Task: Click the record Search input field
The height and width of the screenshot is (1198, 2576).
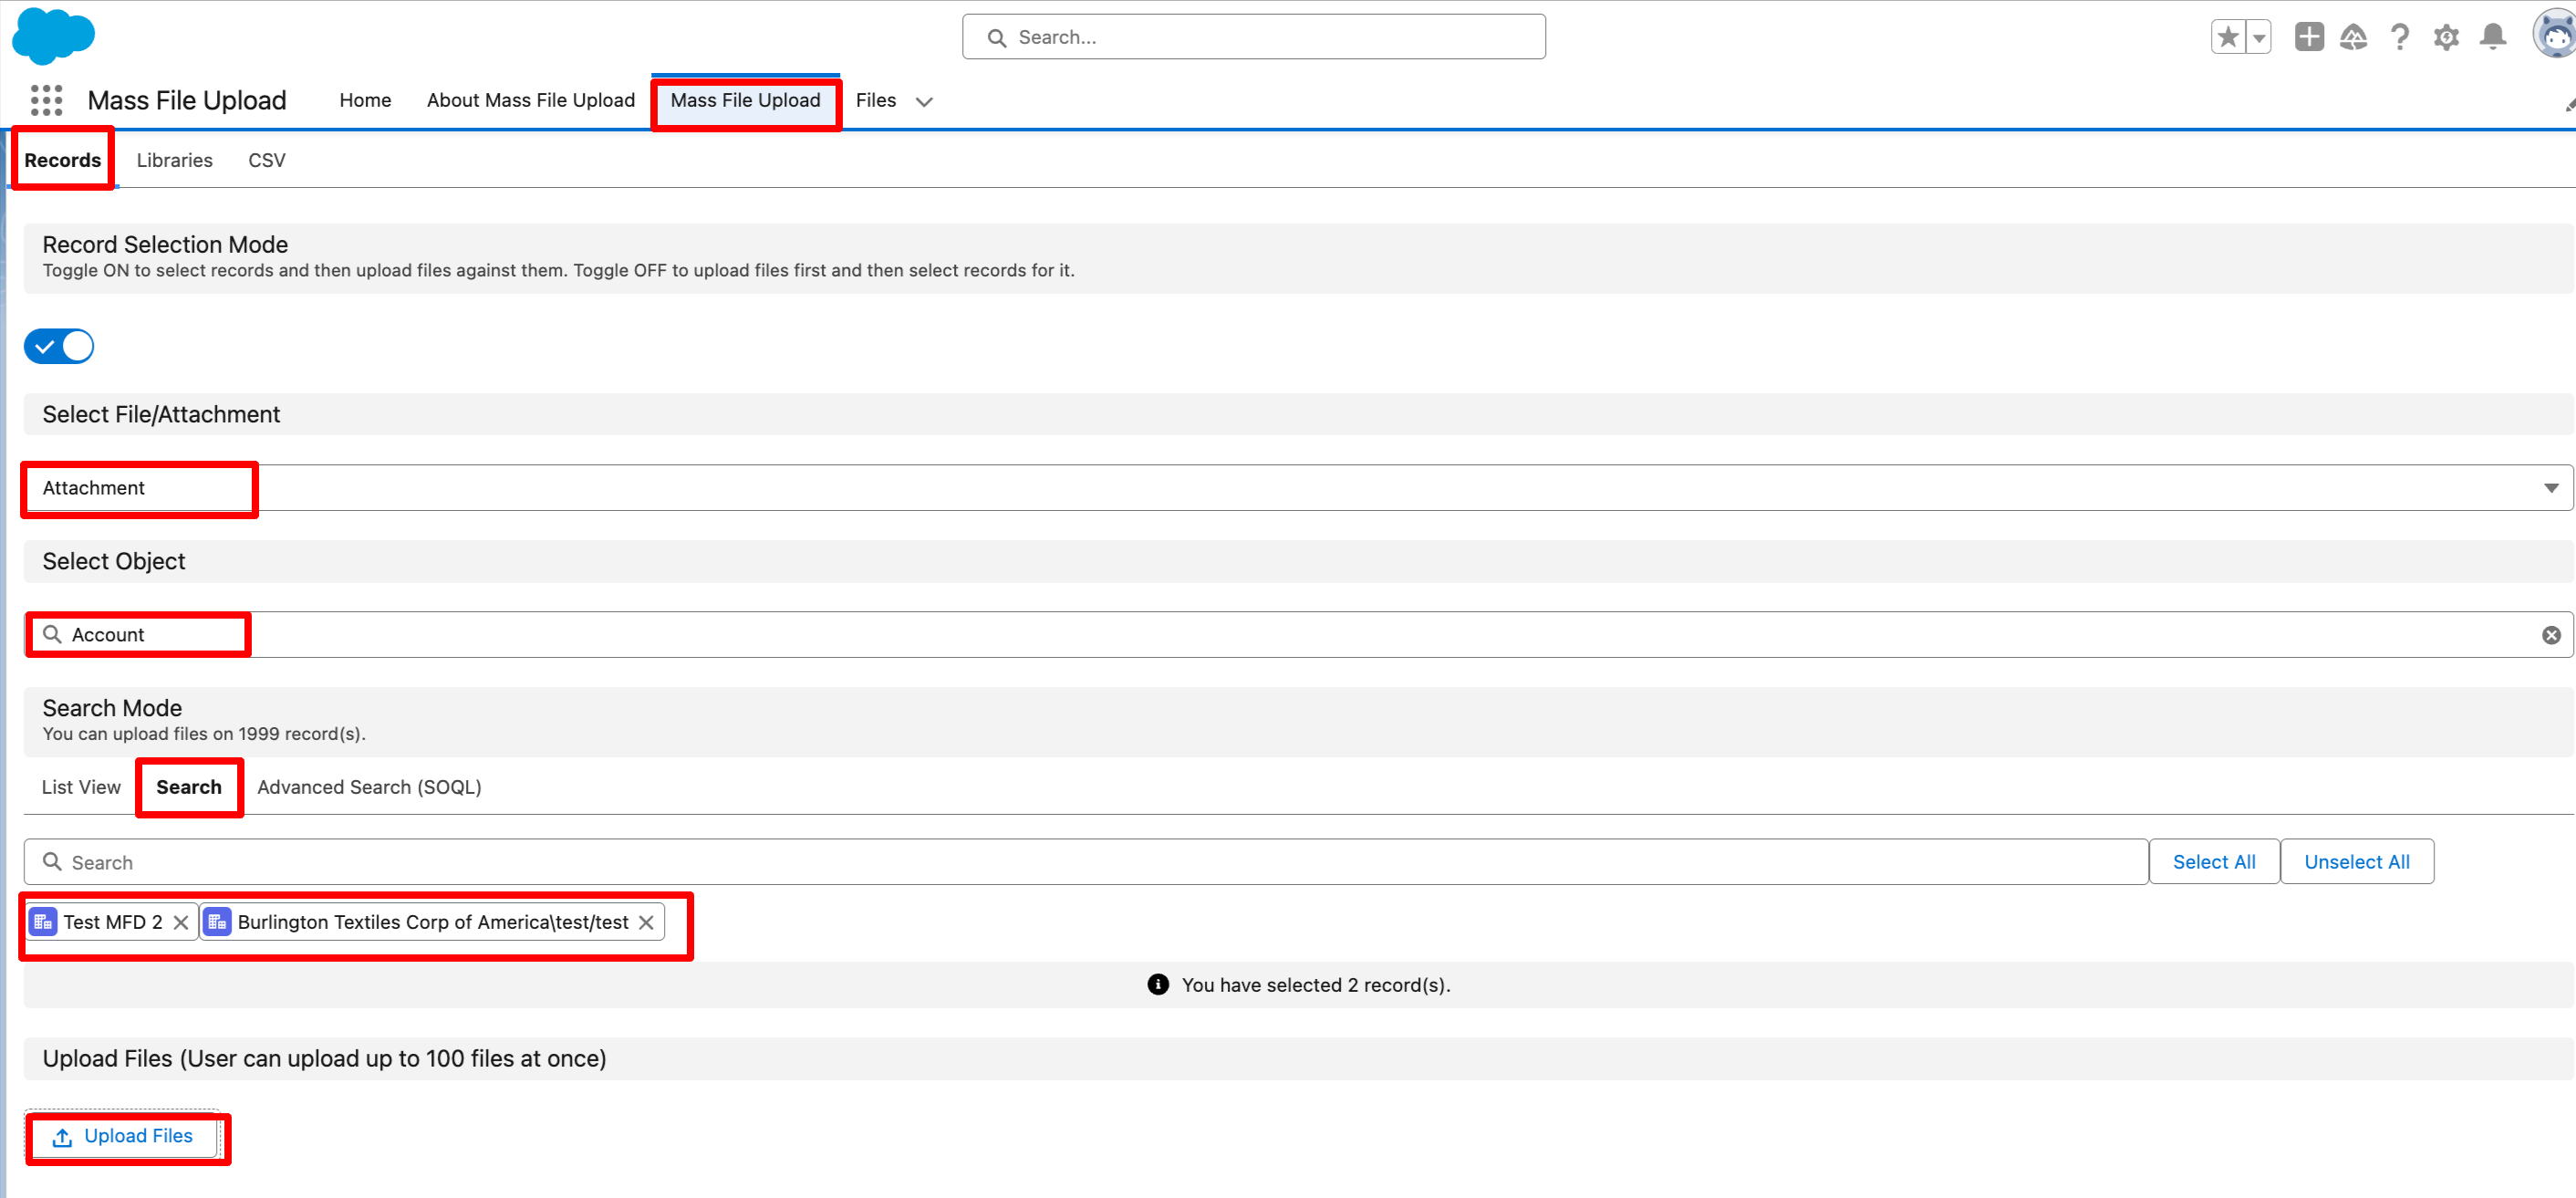Action: click(x=1086, y=862)
